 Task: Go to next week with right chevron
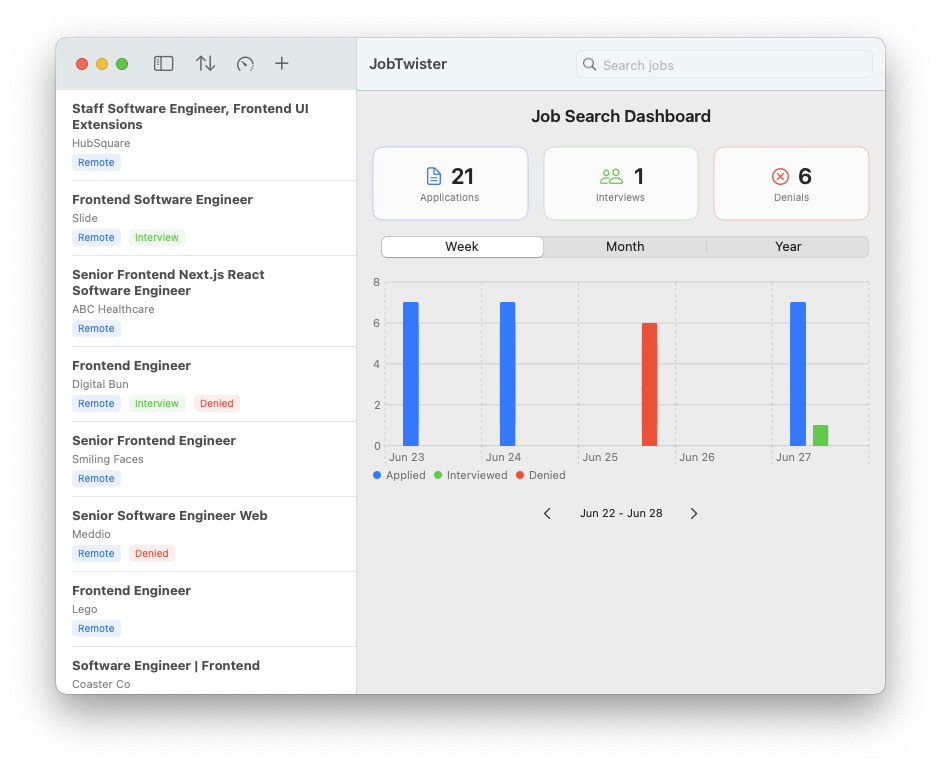694,514
